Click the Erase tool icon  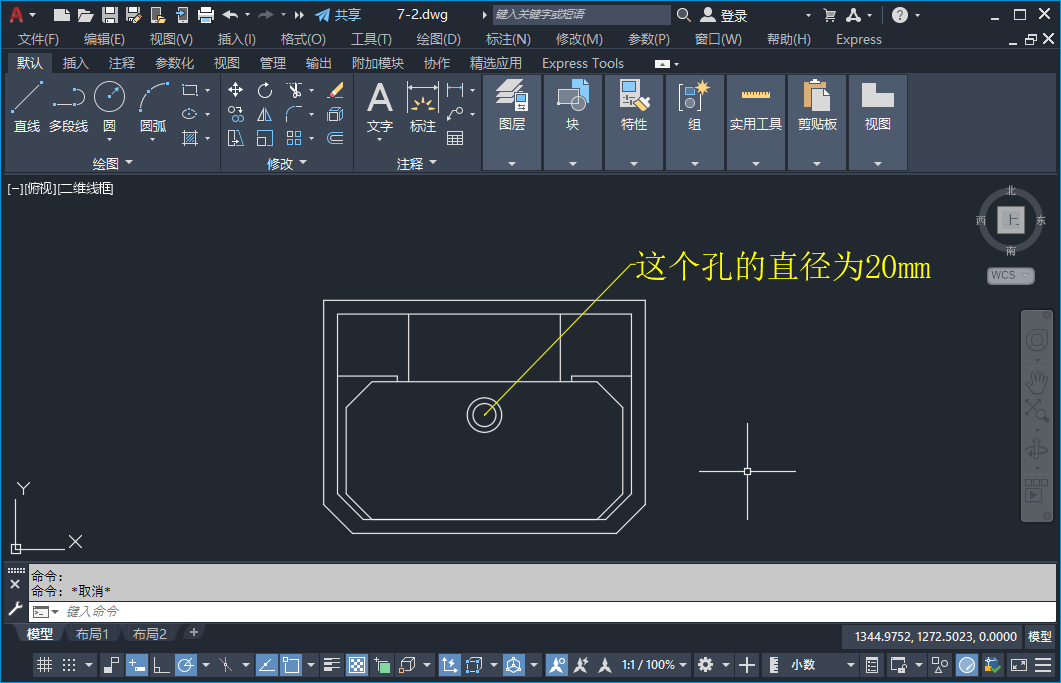click(335, 90)
